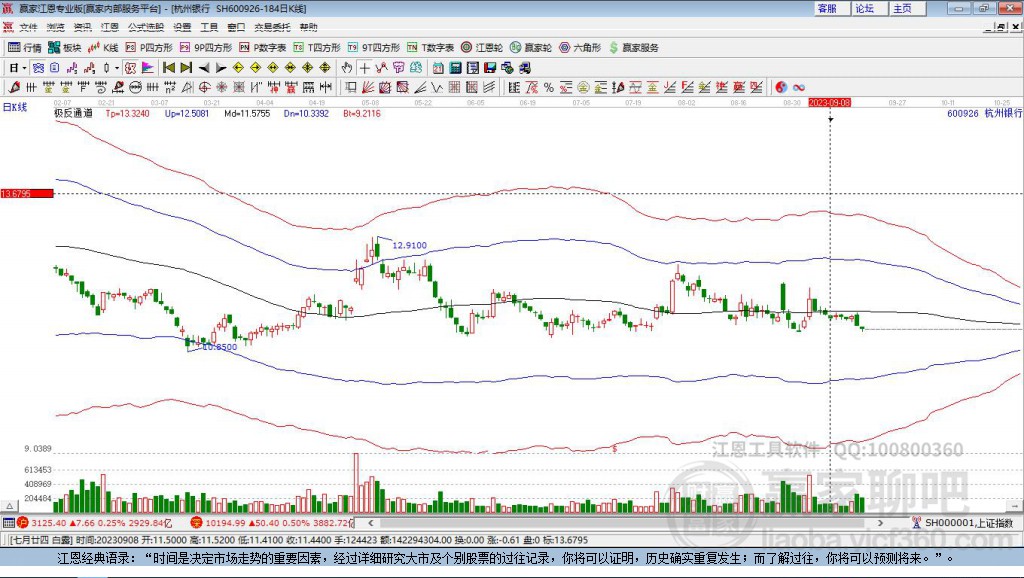Image resolution: width=1024 pixels, height=578 pixels.
Task: Open the 公式选股 menu
Action: [146, 27]
